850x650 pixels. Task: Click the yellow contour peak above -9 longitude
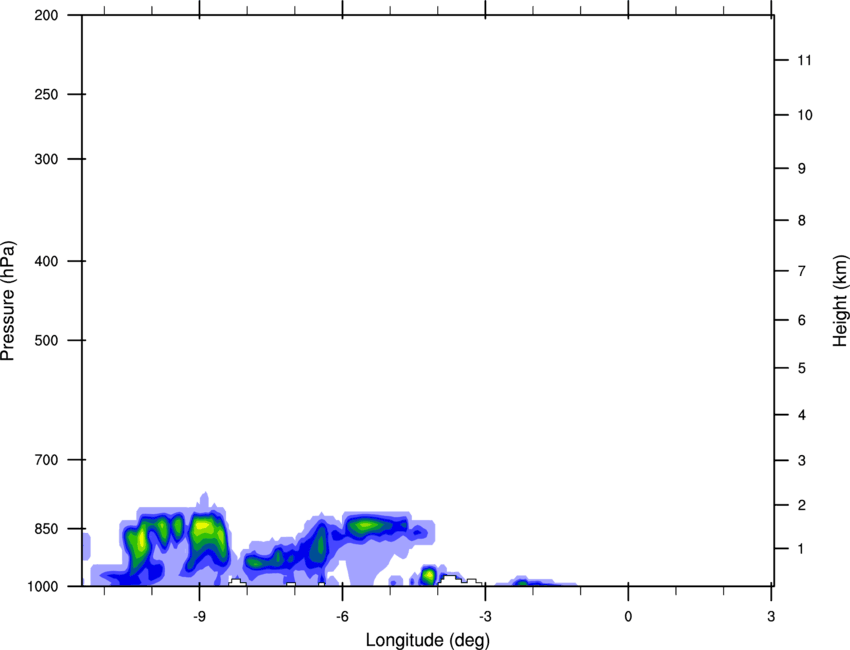pyautogui.click(x=204, y=525)
